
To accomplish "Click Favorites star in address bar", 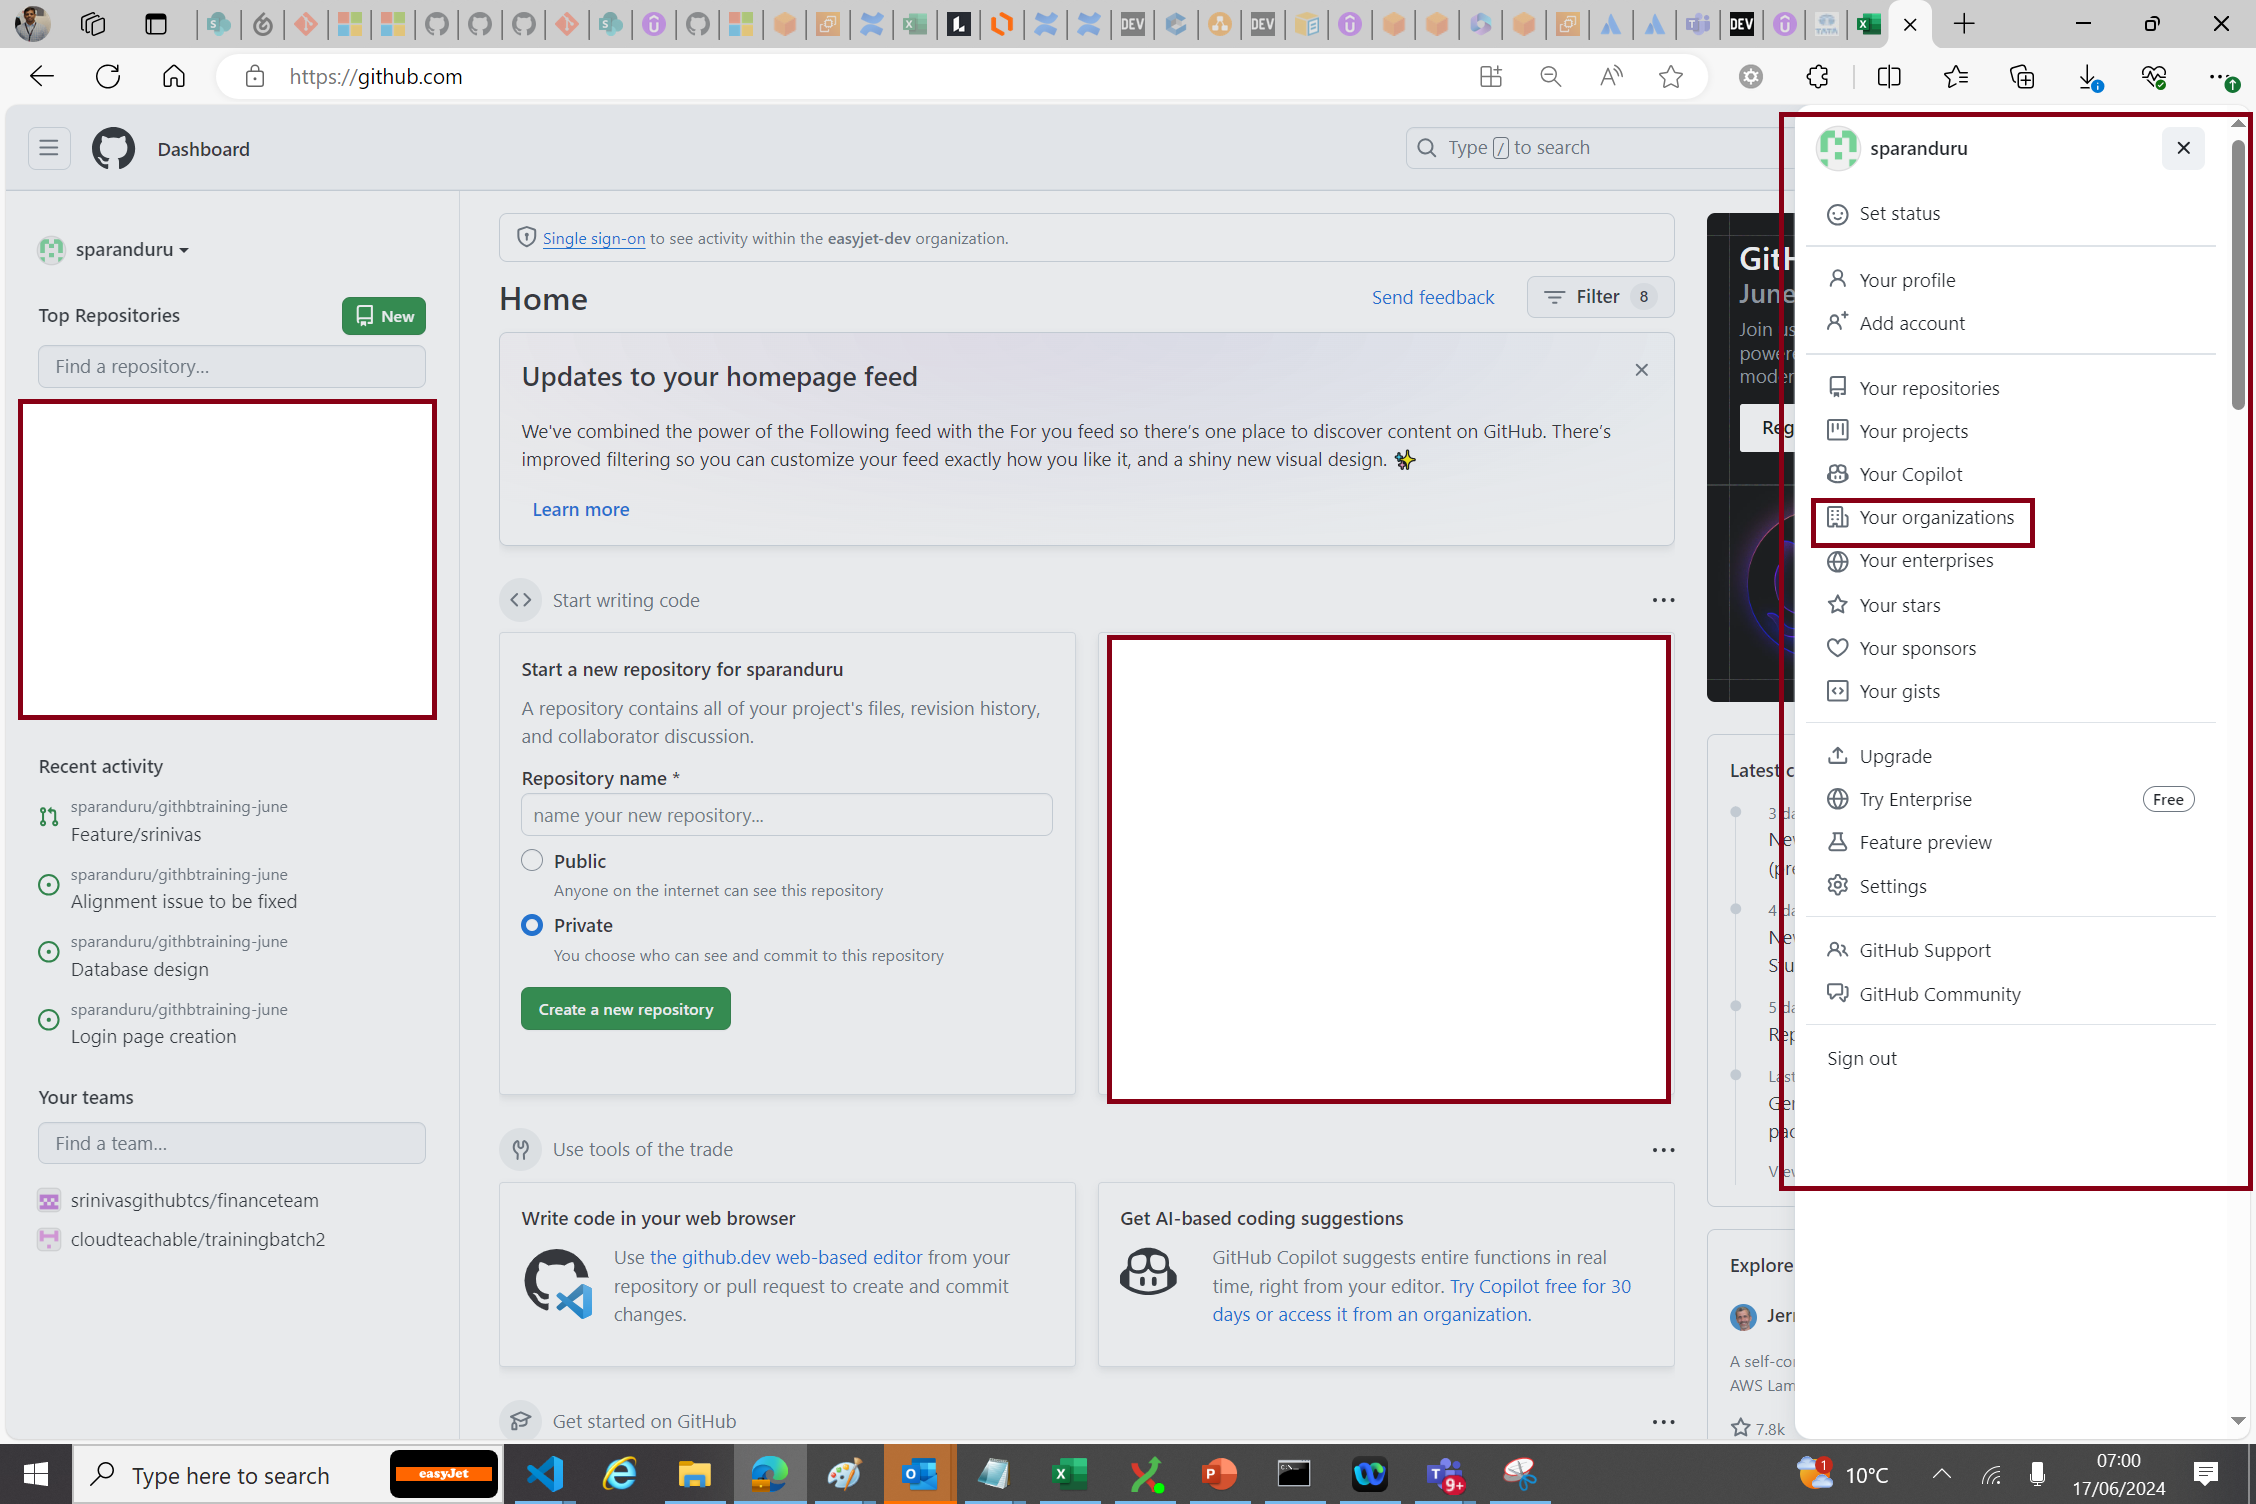I will click(x=1670, y=77).
